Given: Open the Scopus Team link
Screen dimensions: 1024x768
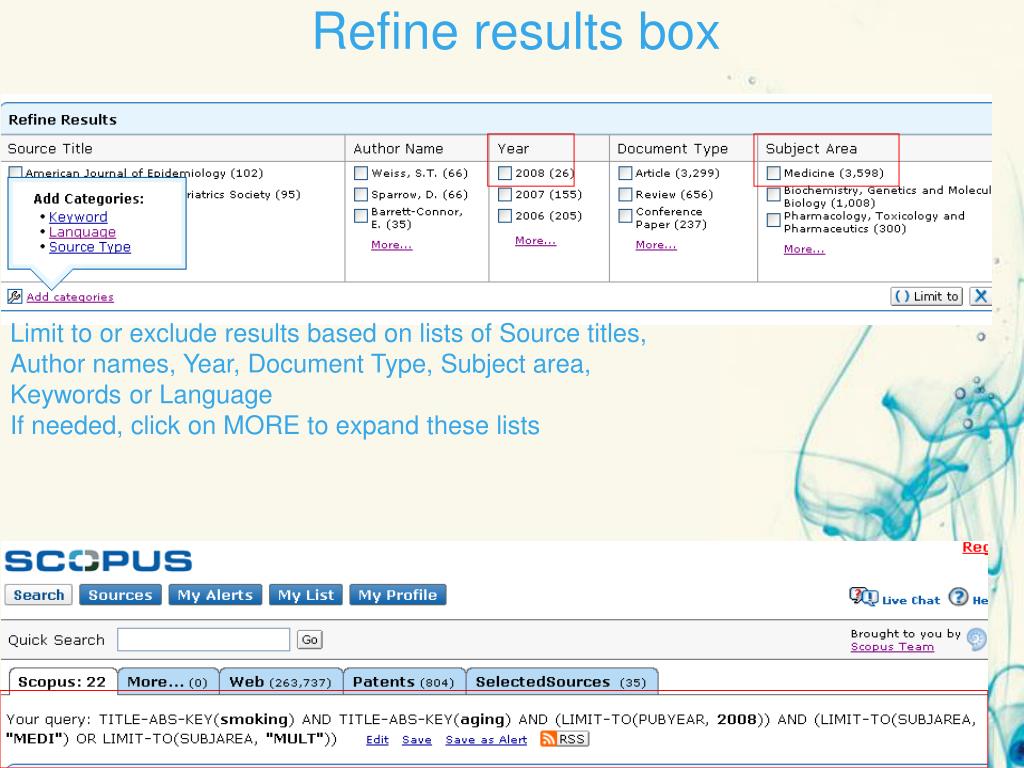Looking at the screenshot, I should click(x=892, y=647).
